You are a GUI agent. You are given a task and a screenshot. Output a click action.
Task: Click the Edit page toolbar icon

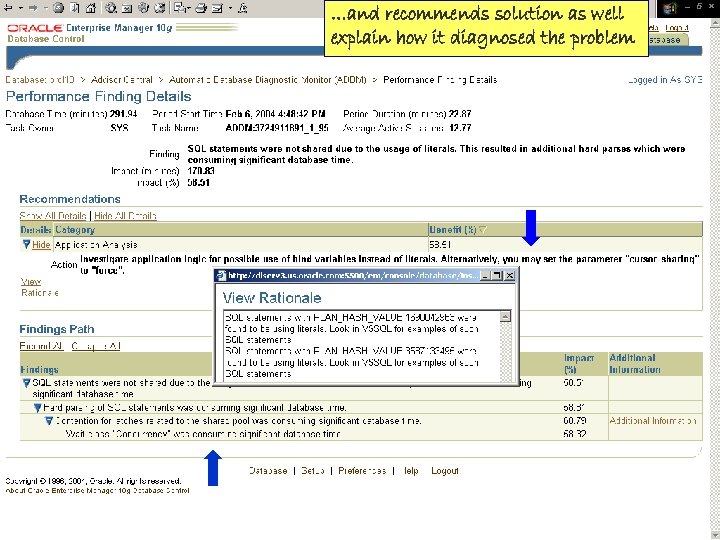click(x=218, y=8)
